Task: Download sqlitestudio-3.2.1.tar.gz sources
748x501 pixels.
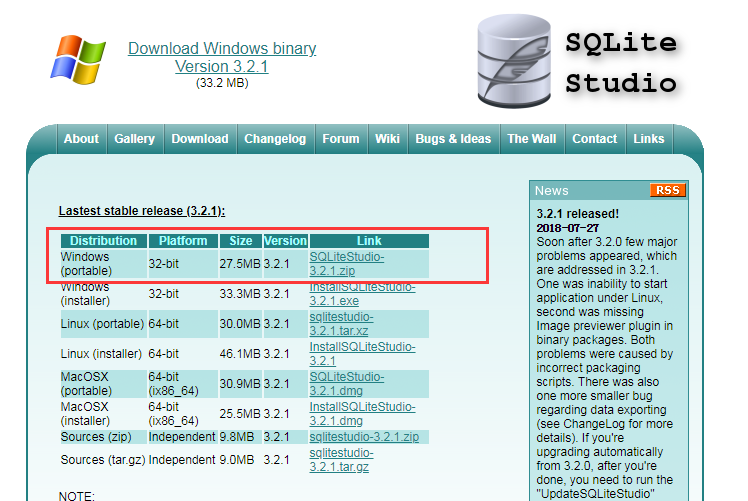Action: coord(342,459)
